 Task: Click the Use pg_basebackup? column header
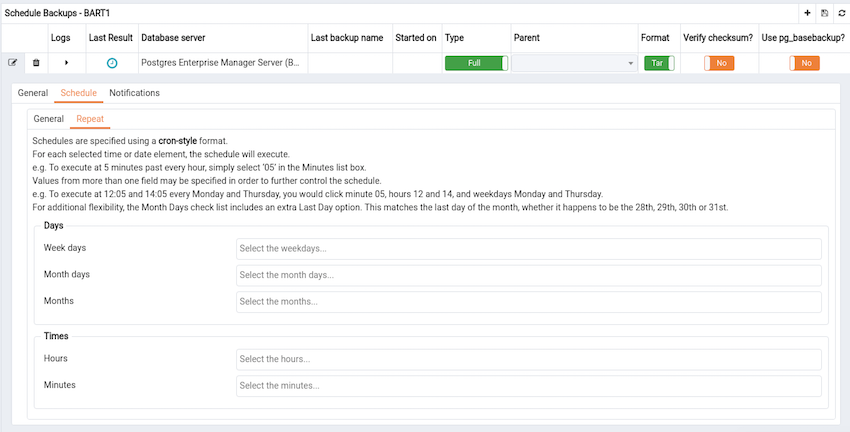point(803,38)
